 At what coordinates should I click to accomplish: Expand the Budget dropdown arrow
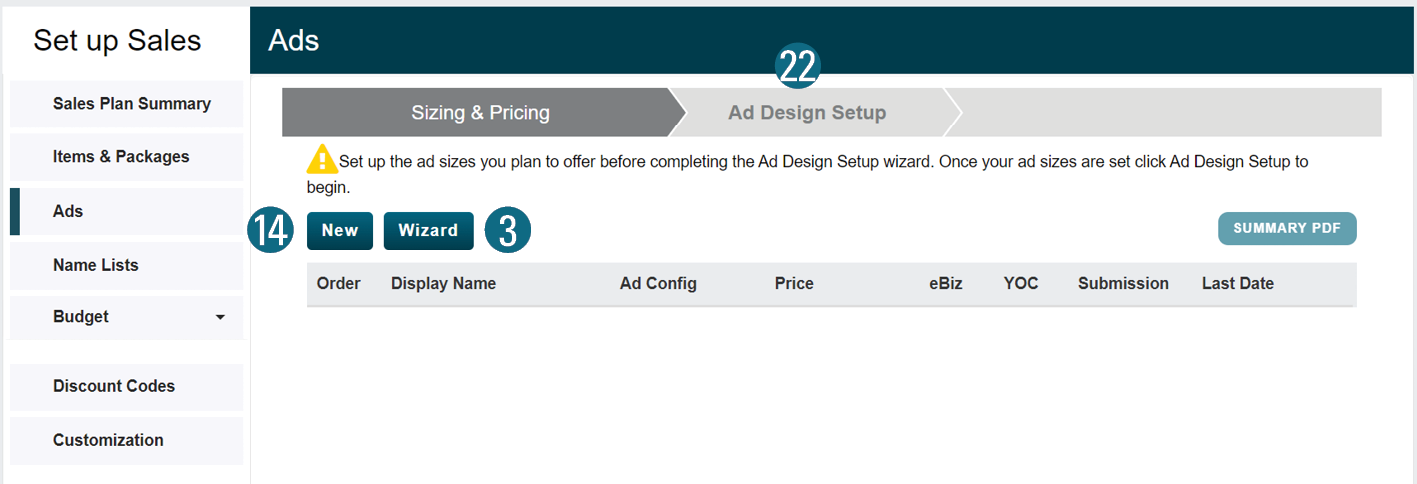pos(220,317)
